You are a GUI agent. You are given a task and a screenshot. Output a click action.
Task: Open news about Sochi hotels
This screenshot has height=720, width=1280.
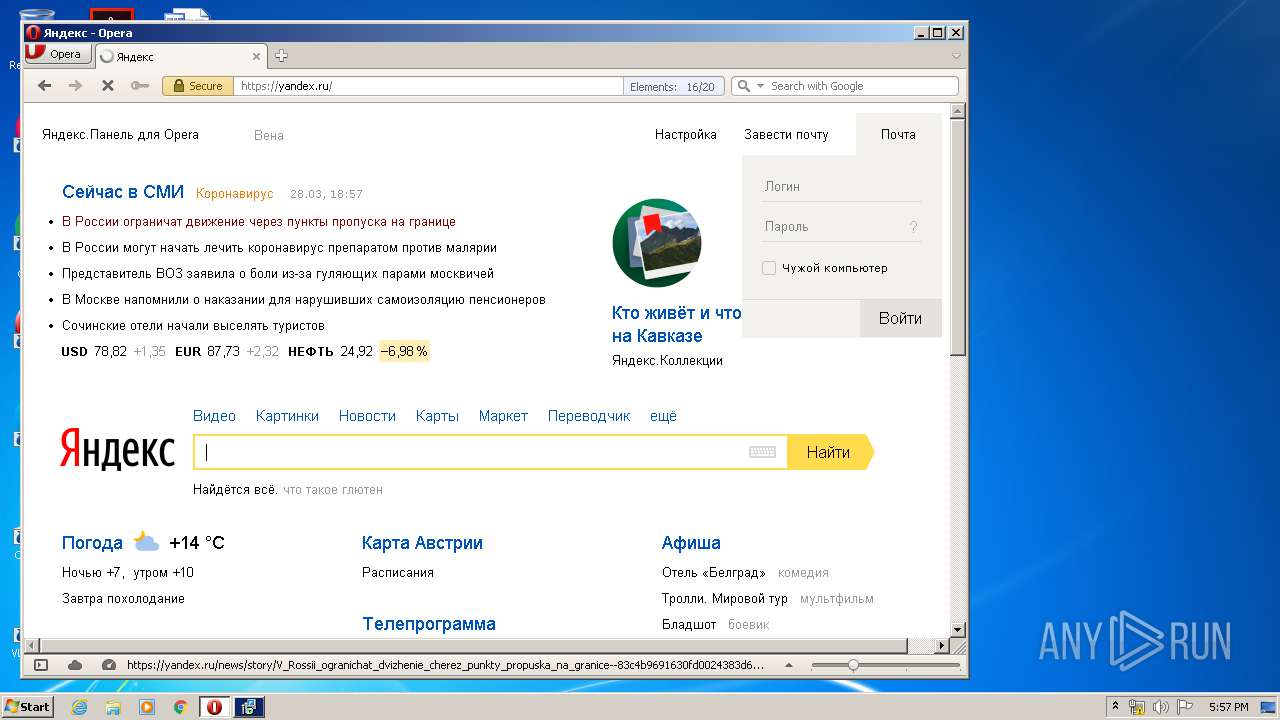point(193,326)
